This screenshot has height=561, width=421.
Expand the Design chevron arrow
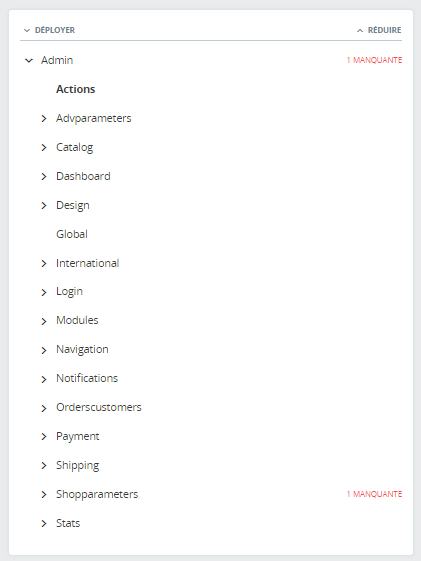pos(44,205)
